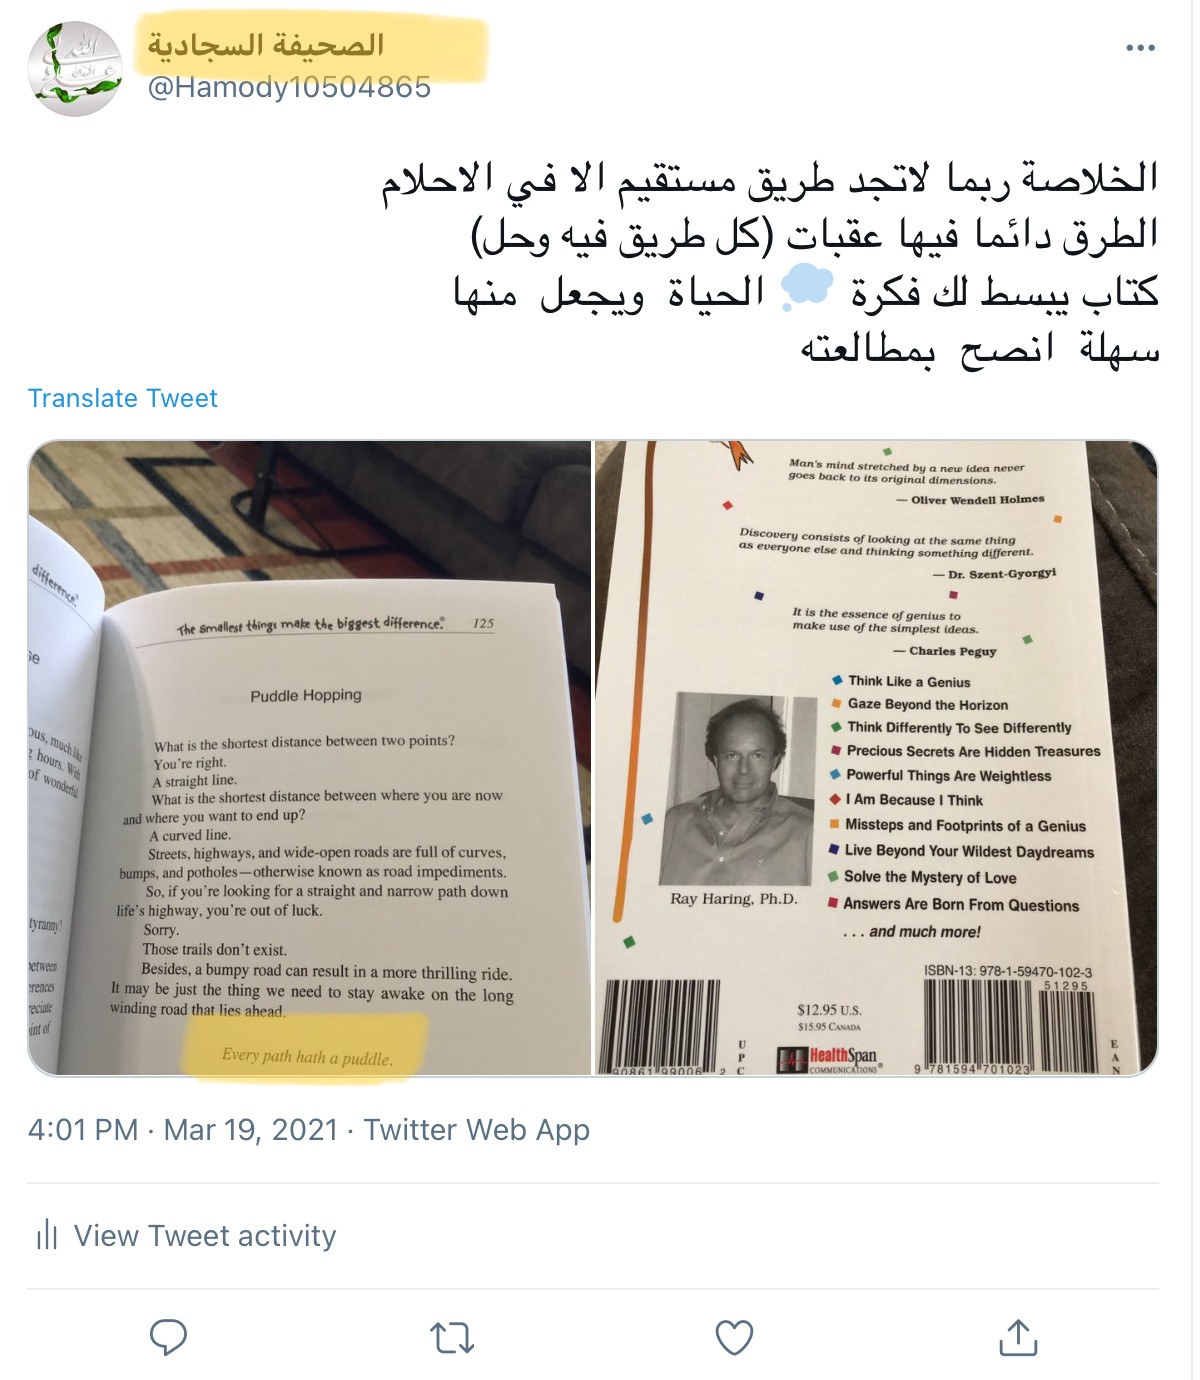The height and width of the screenshot is (1380, 1200).
Task: Open the three-dot more options menu
Action: click(x=1140, y=48)
